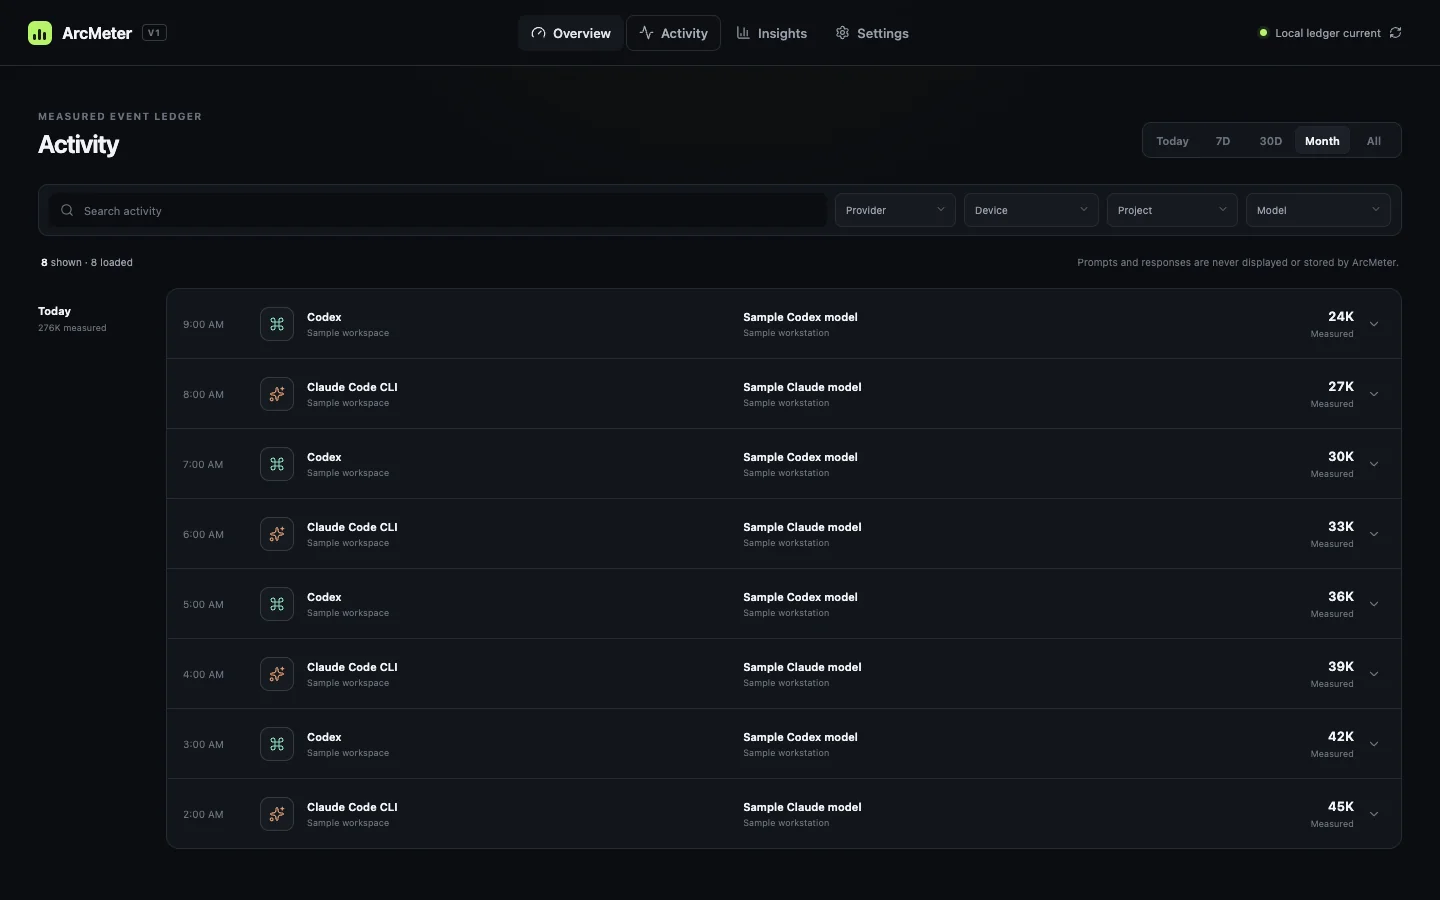This screenshot has width=1440, height=900.
Task: Click the Codex icon in 5:00 AM row
Action: 277,604
